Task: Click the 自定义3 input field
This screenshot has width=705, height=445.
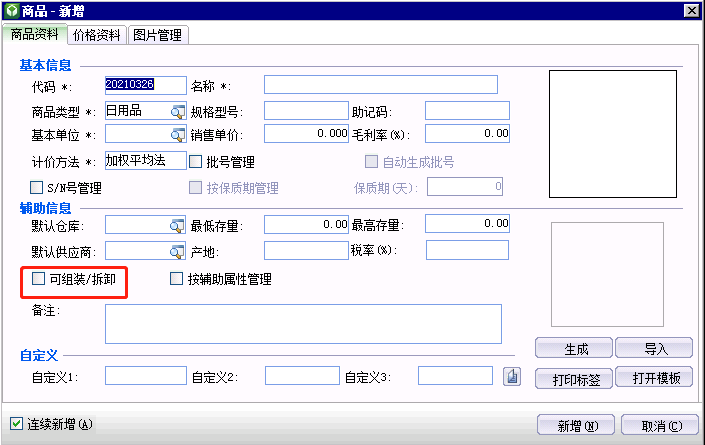Action: point(455,375)
